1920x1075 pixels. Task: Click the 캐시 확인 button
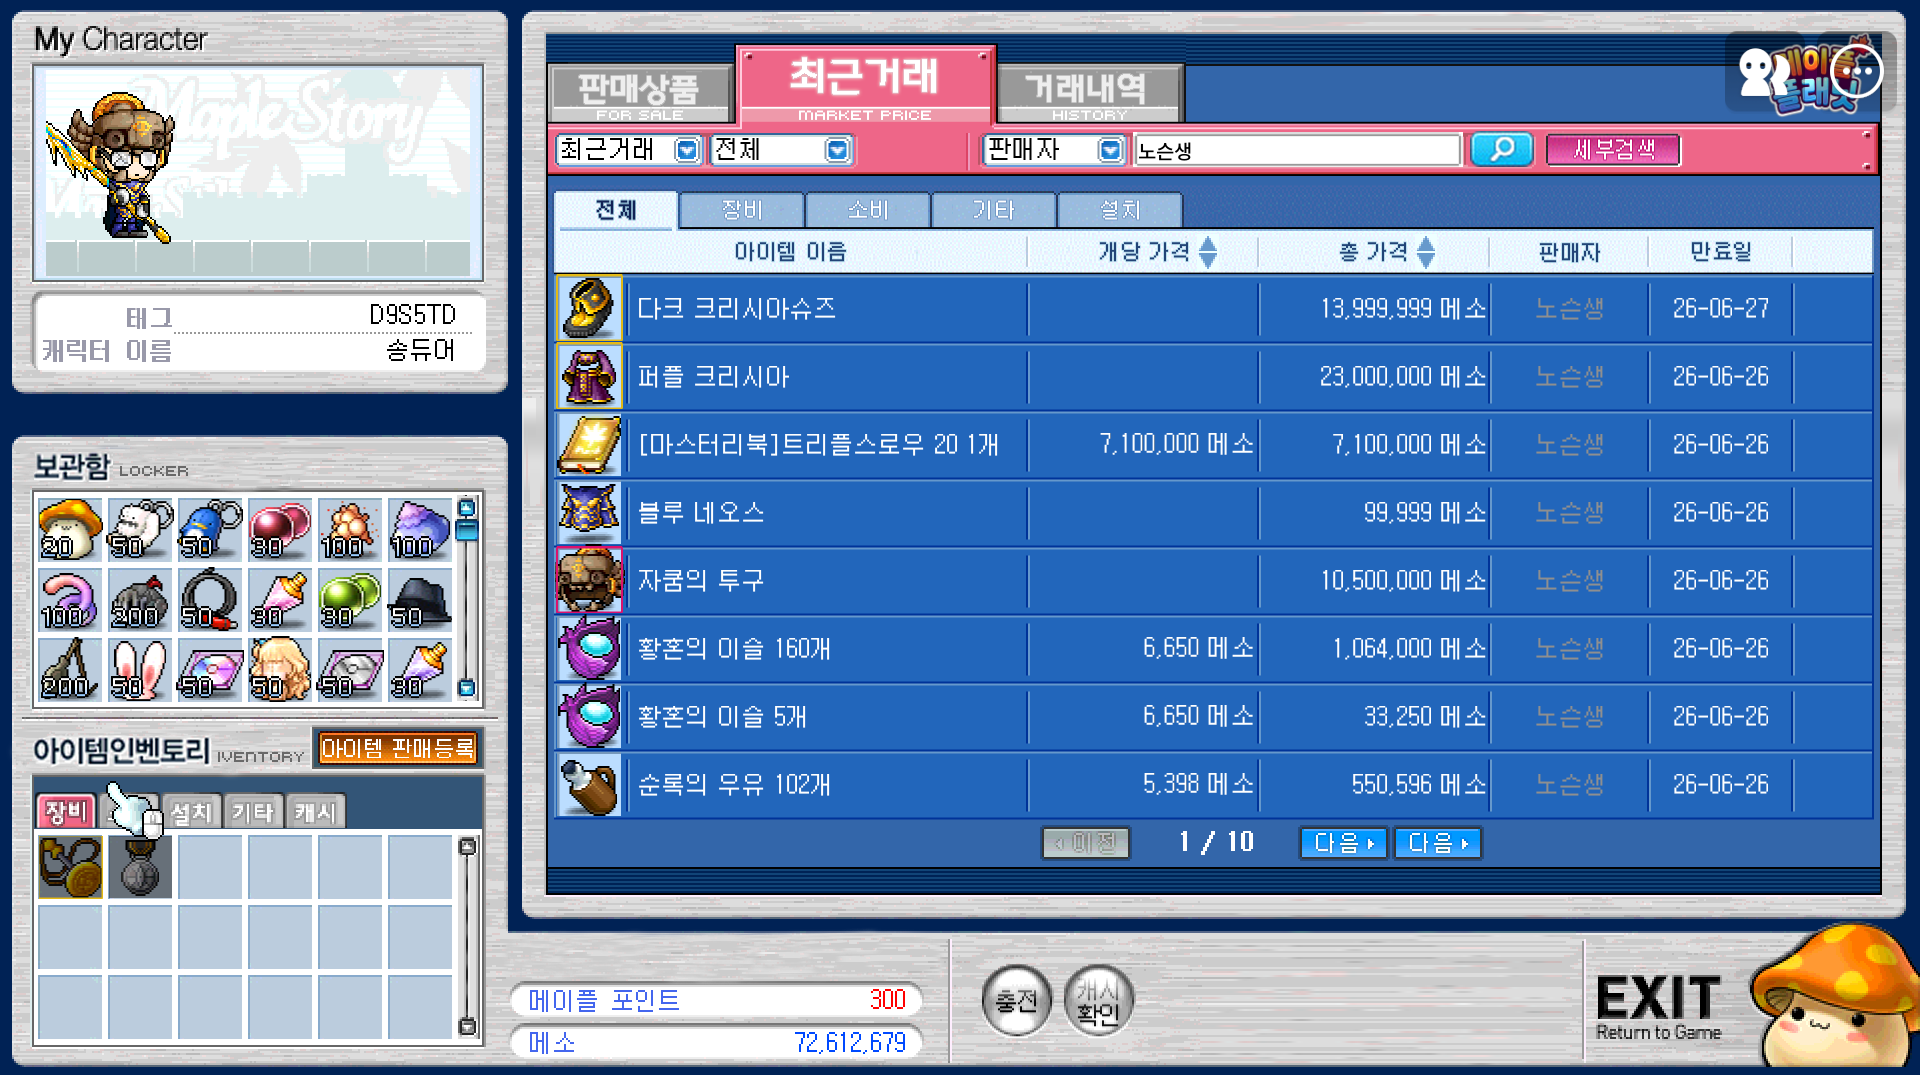[x=1098, y=1000]
